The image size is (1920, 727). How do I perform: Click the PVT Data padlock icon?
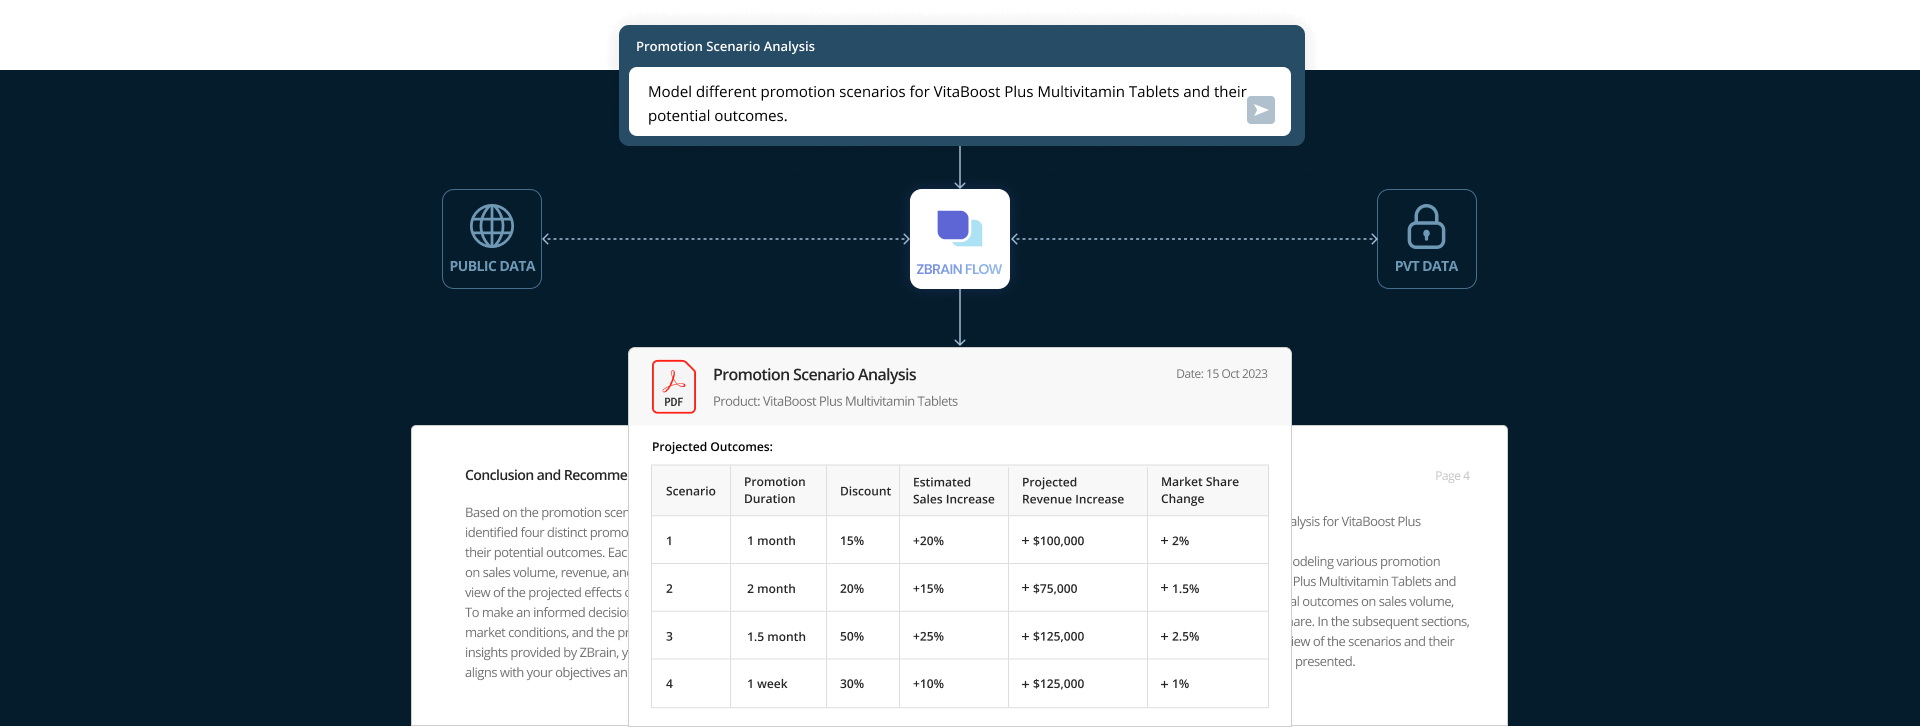[x=1426, y=226]
